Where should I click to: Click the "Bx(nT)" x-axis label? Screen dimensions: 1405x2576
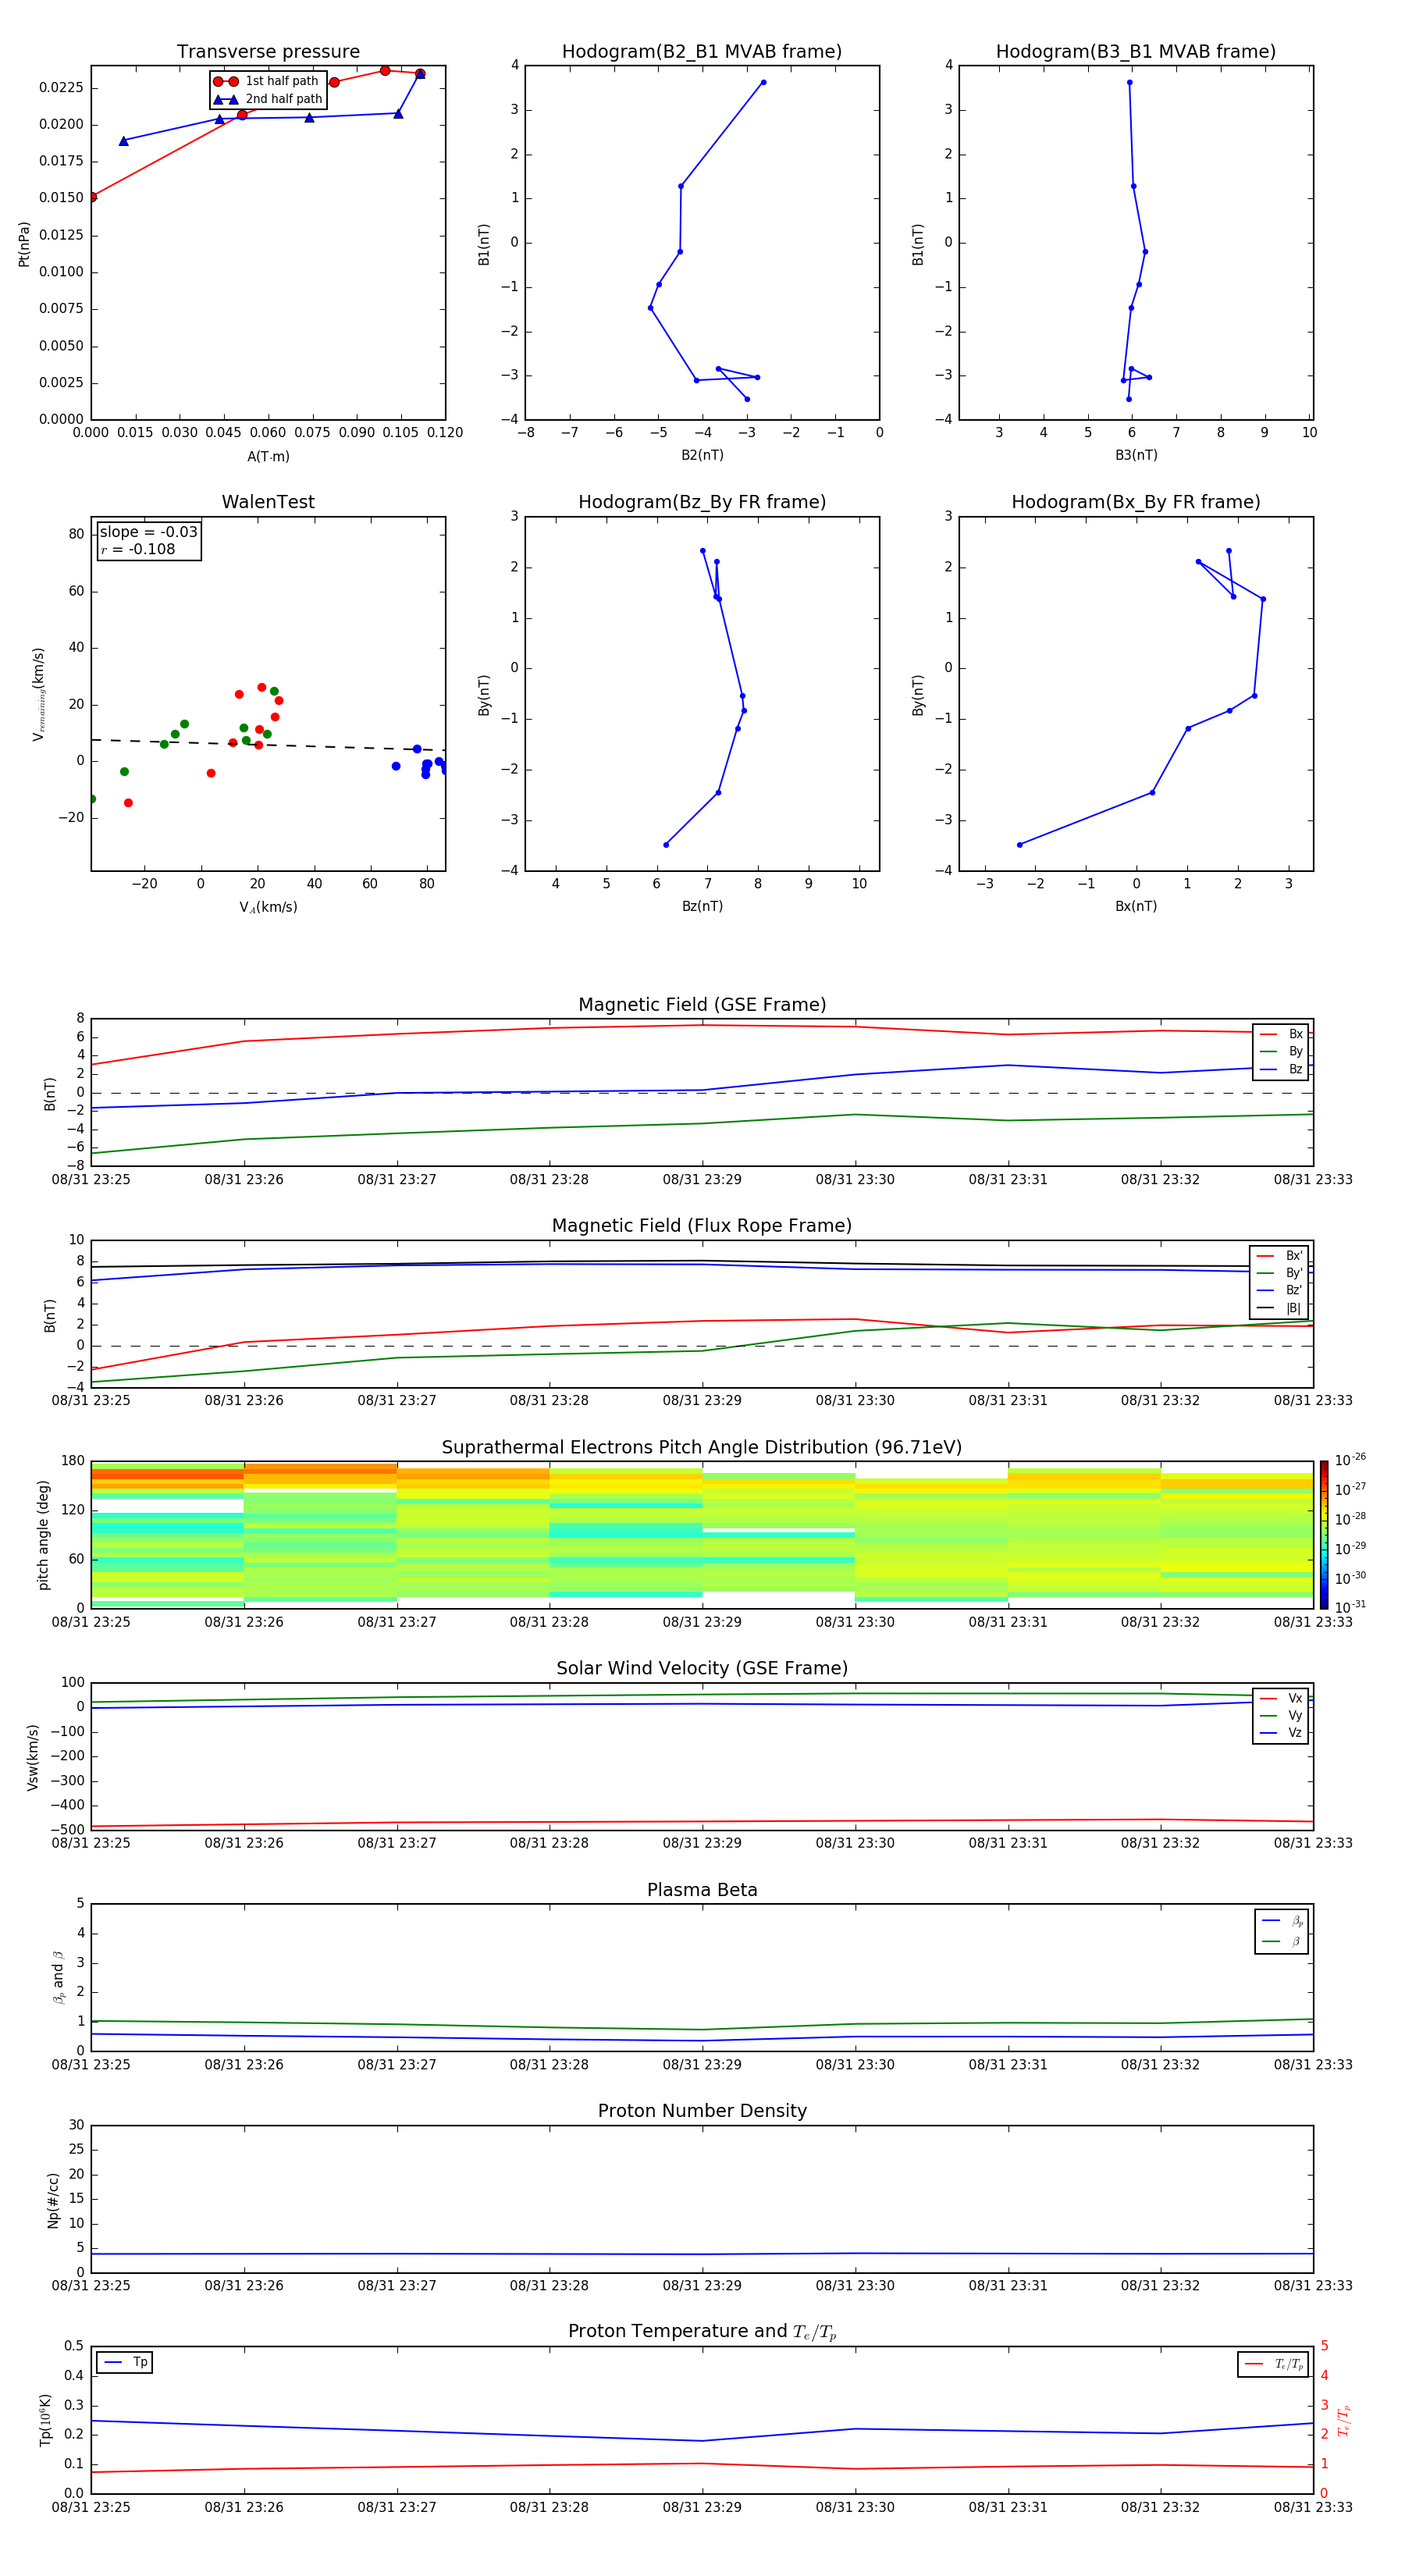click(1136, 906)
